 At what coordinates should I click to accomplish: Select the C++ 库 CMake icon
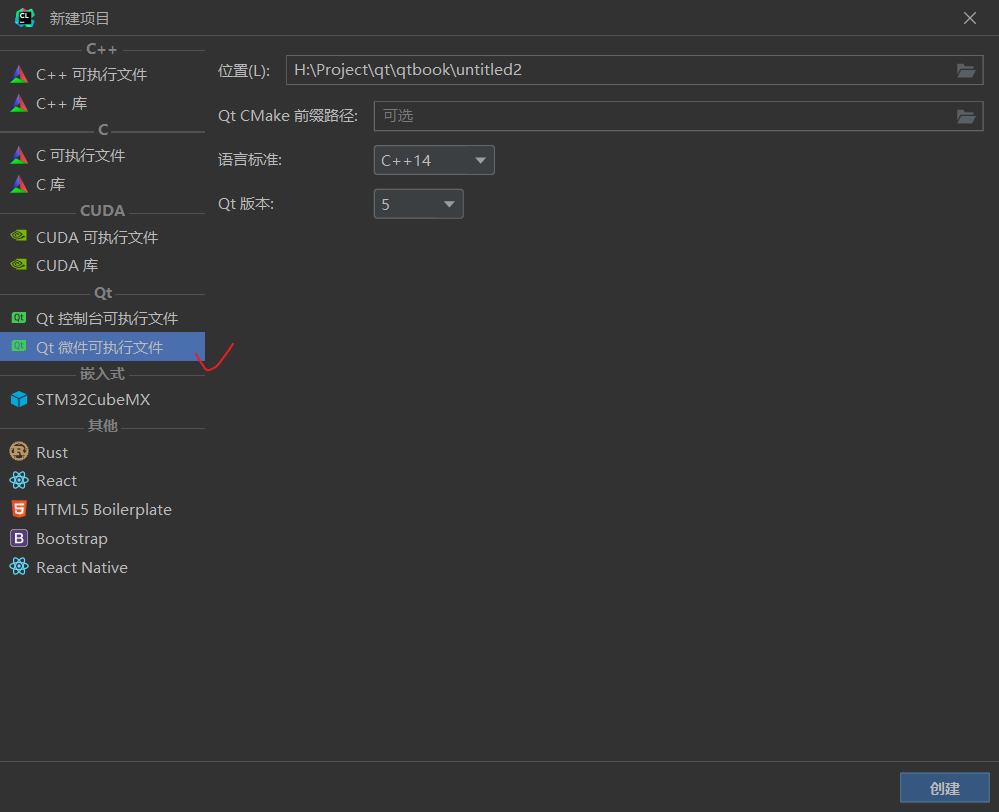[x=19, y=103]
